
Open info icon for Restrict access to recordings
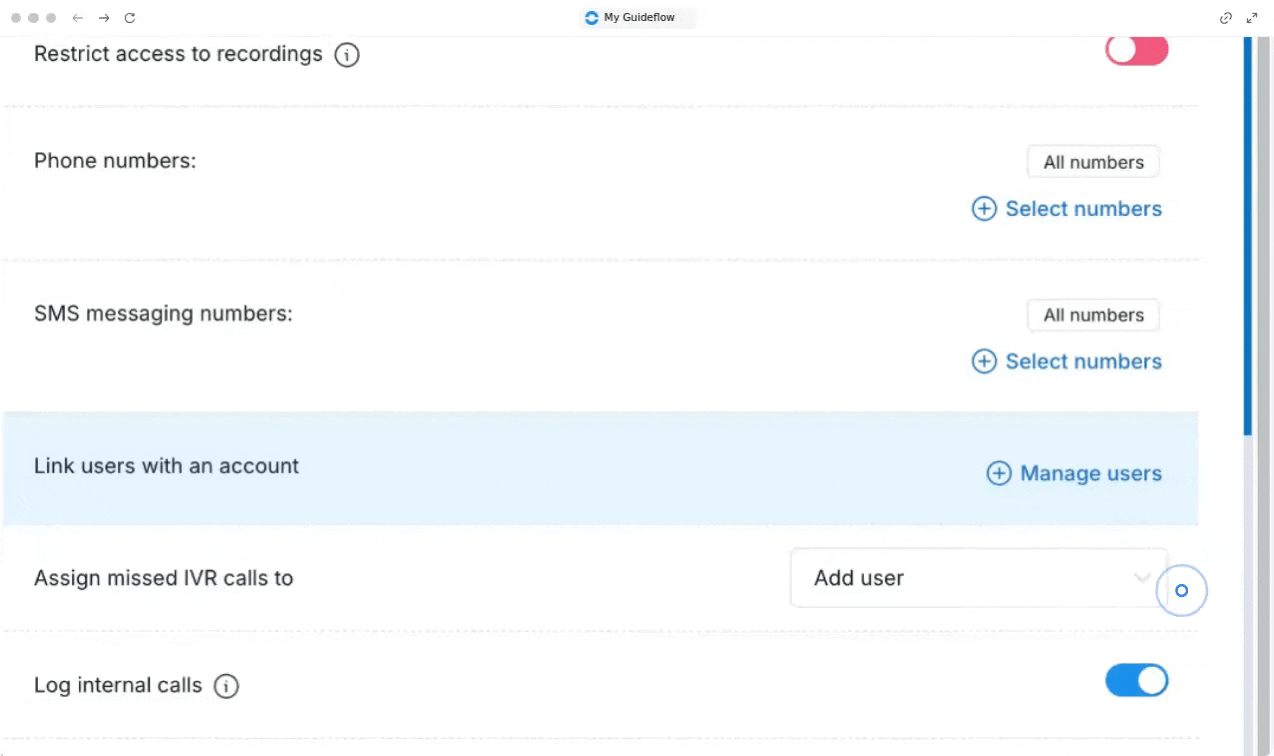[x=347, y=55]
